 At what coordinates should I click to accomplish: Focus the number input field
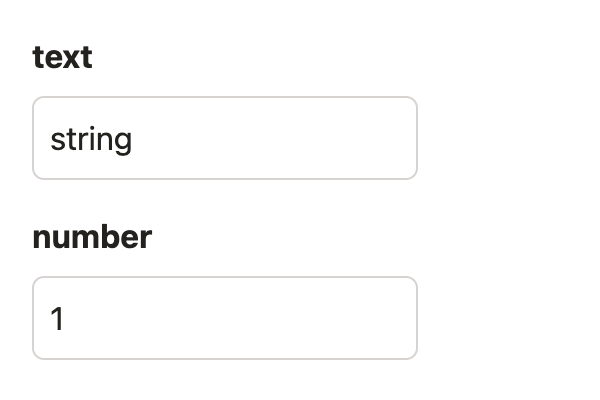pos(224,318)
